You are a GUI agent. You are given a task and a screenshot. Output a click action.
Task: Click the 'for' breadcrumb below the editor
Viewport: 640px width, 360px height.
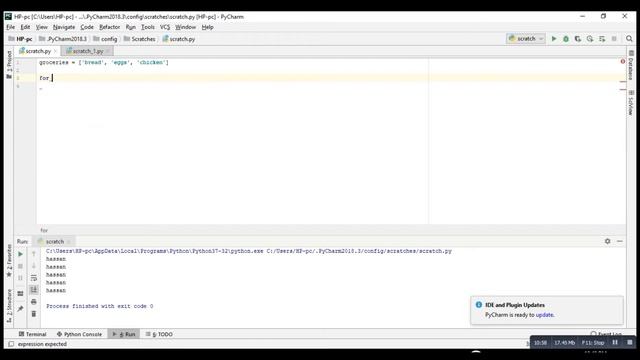(44, 230)
